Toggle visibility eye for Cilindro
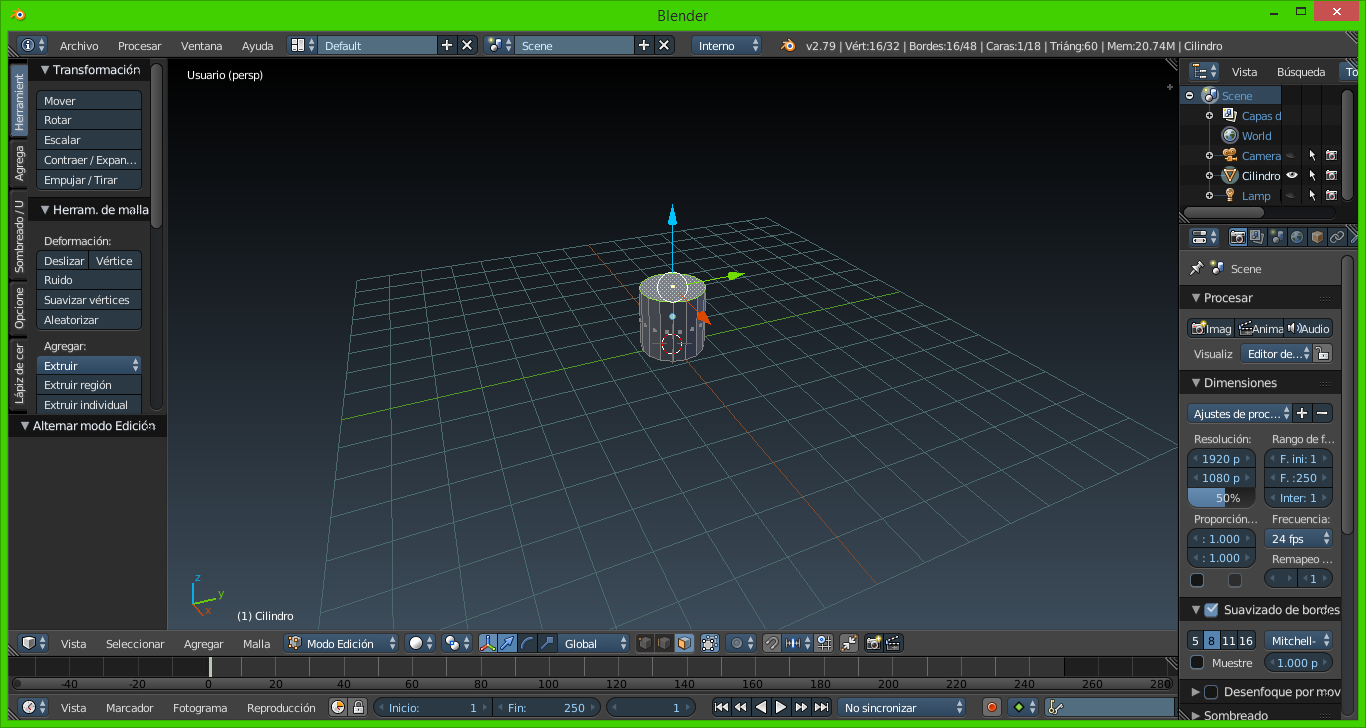Image resolution: width=1366 pixels, height=728 pixels. [1292, 176]
